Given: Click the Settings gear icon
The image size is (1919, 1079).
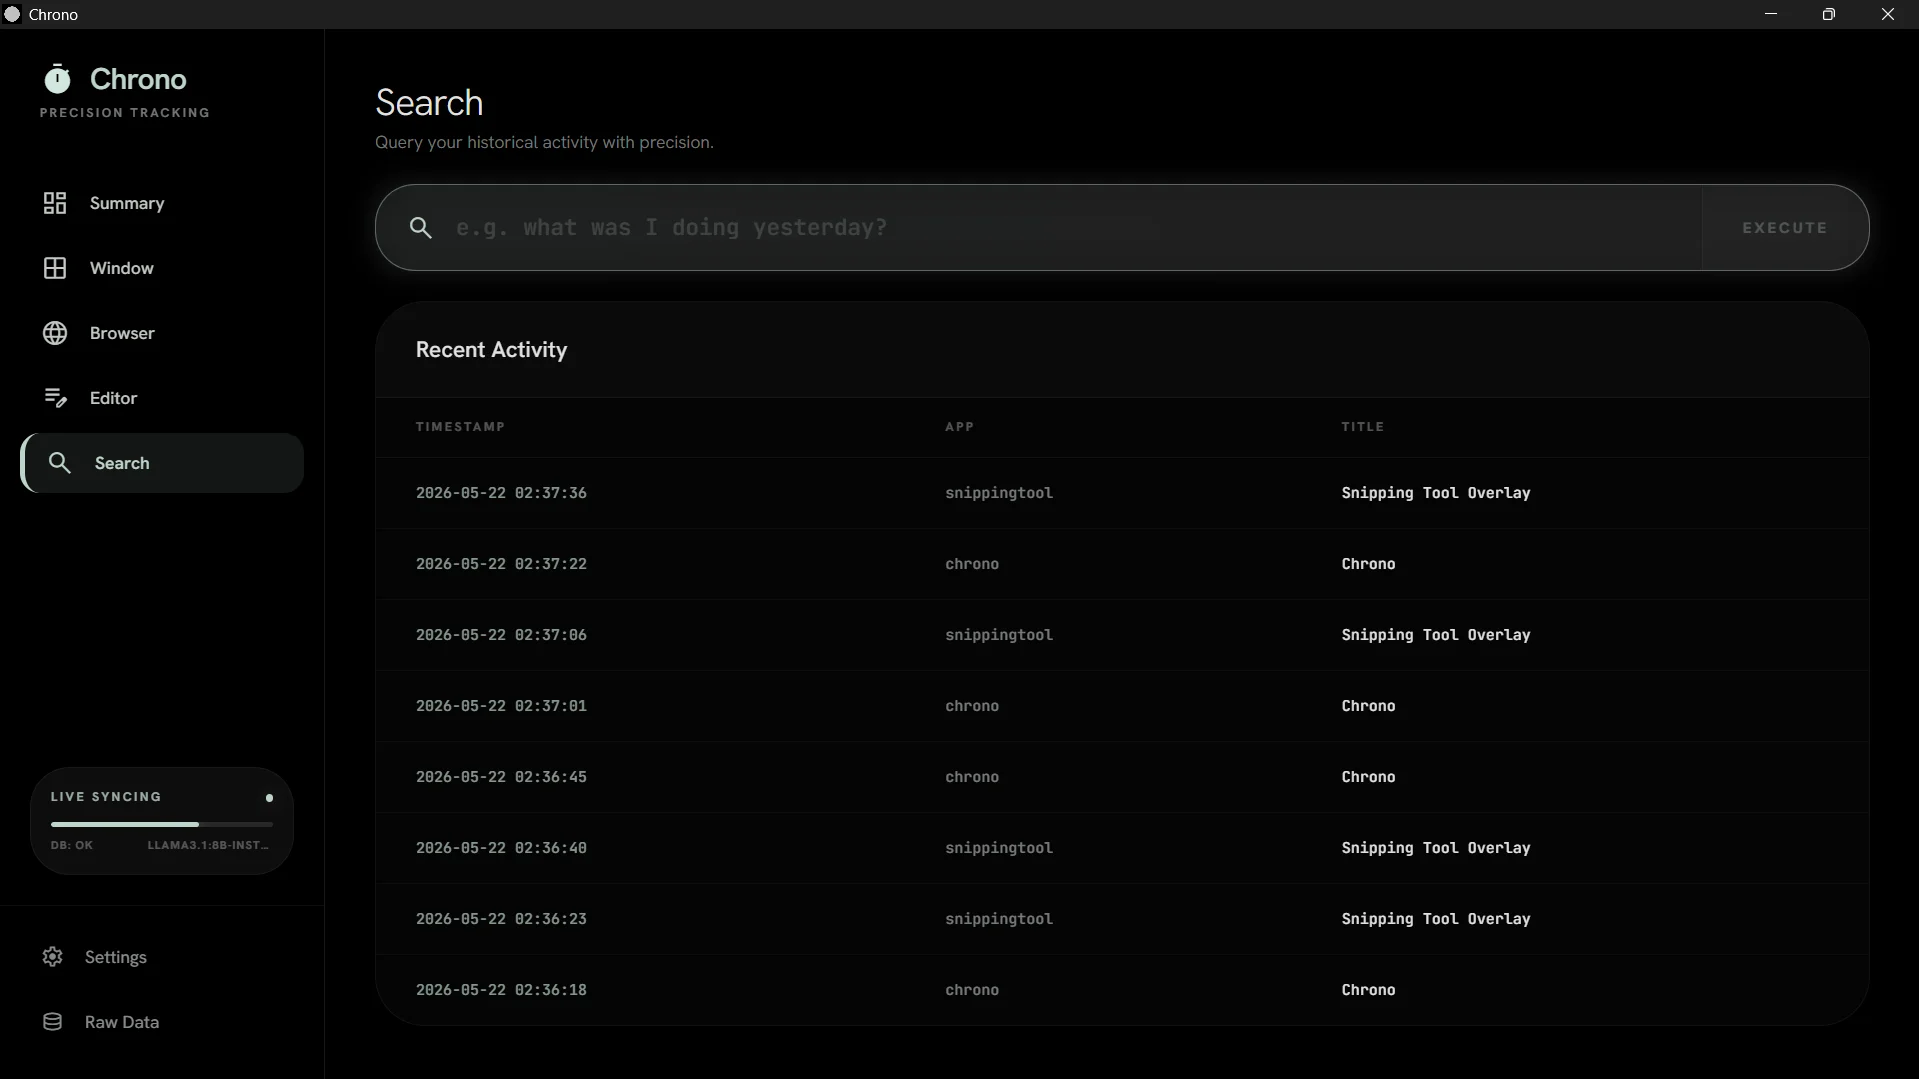Looking at the screenshot, I should coord(53,957).
